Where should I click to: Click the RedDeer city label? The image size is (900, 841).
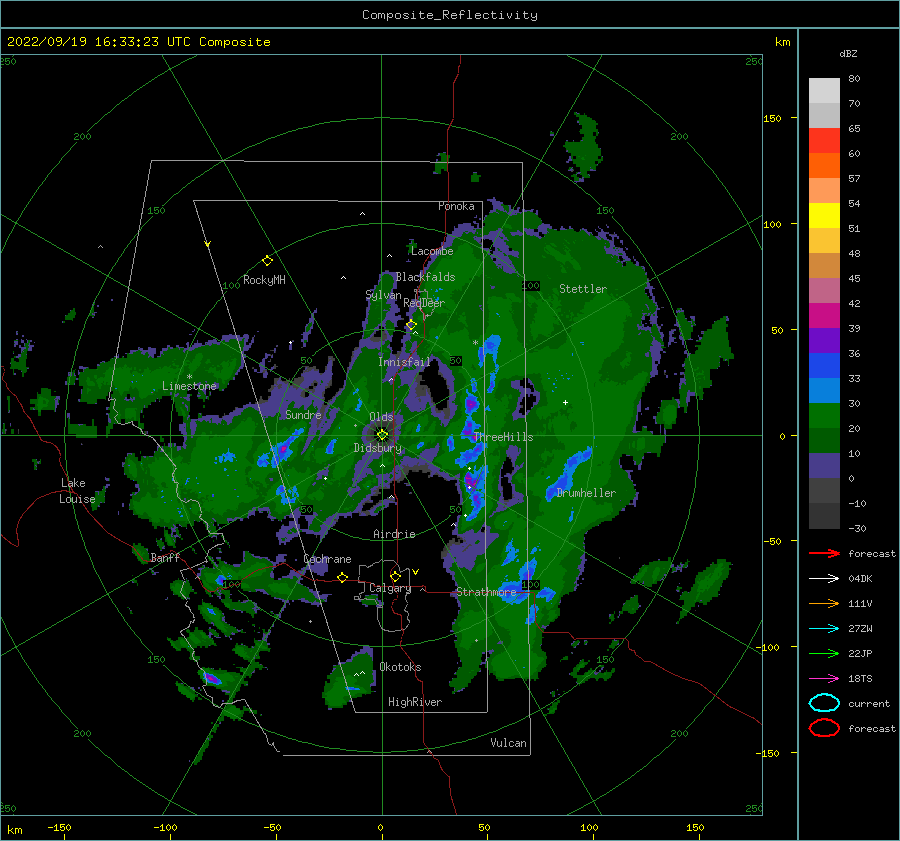tap(424, 303)
